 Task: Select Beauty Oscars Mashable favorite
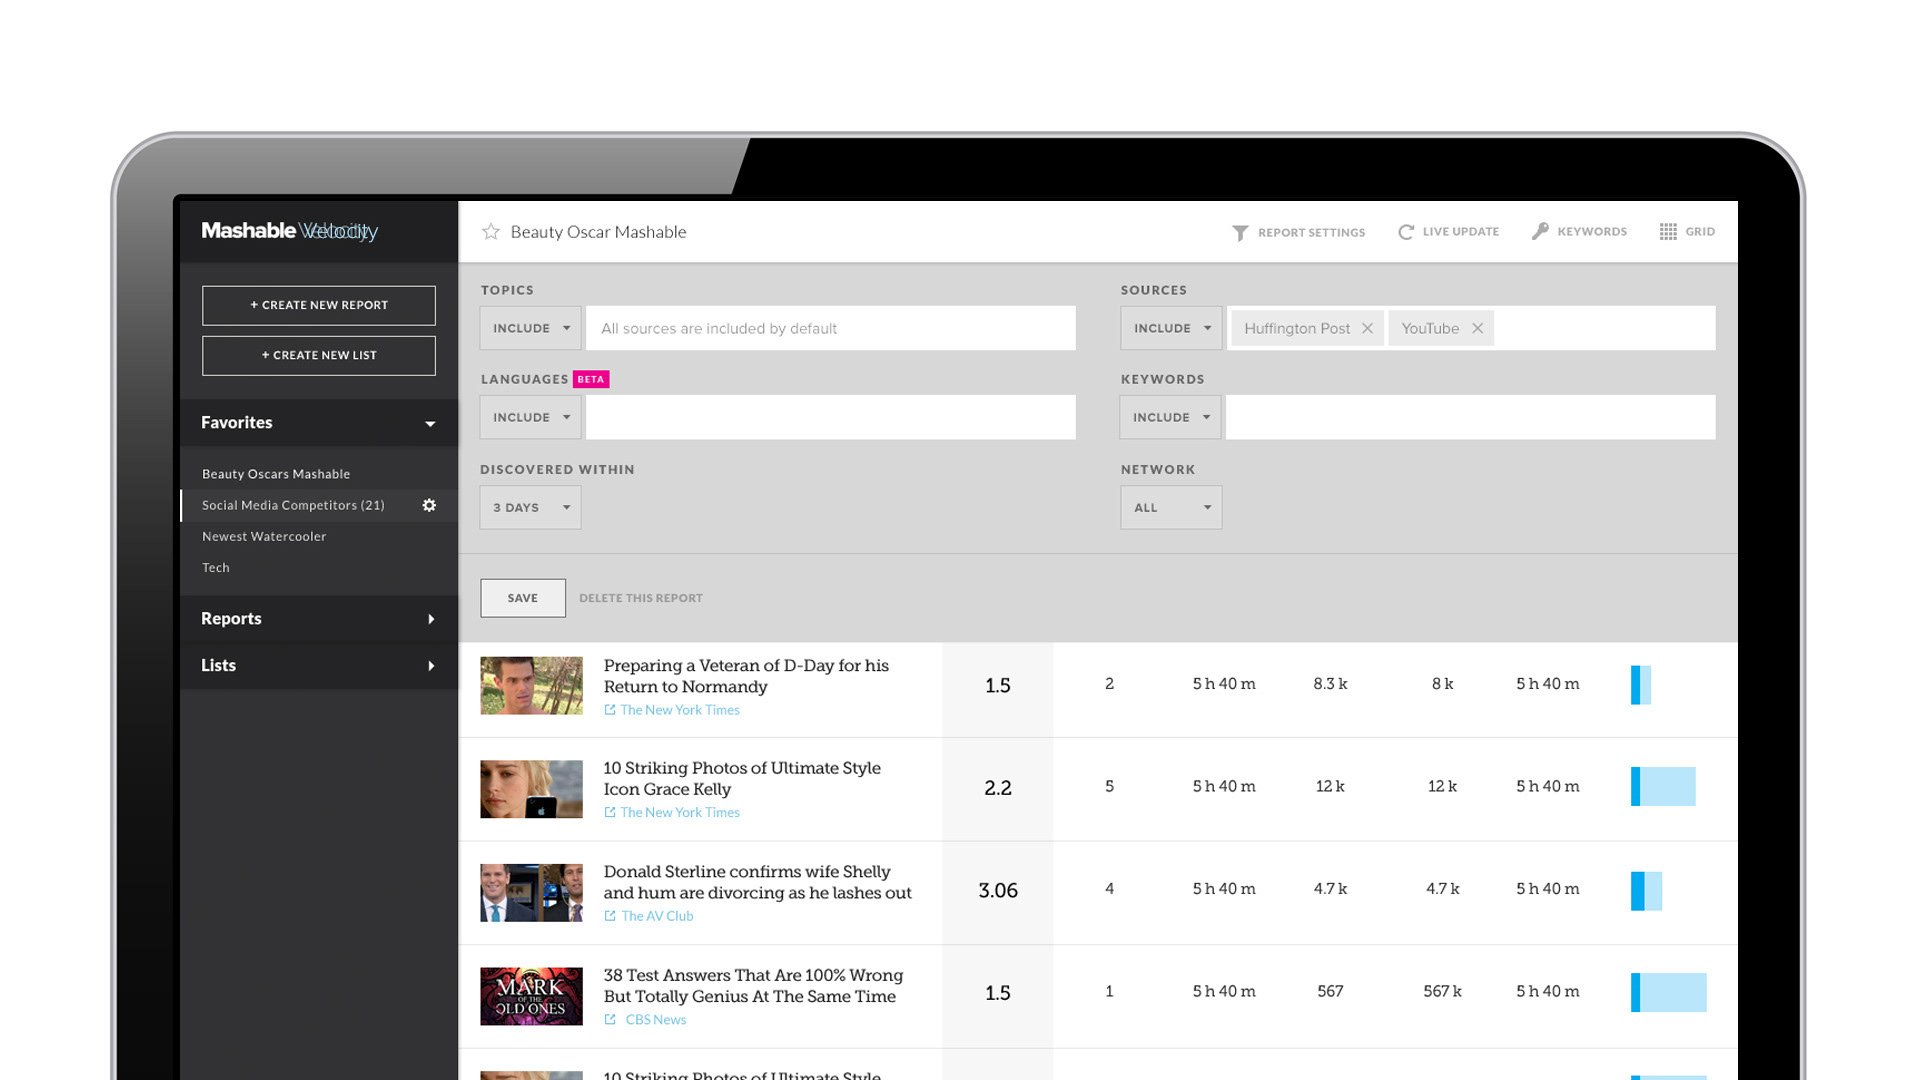(276, 474)
